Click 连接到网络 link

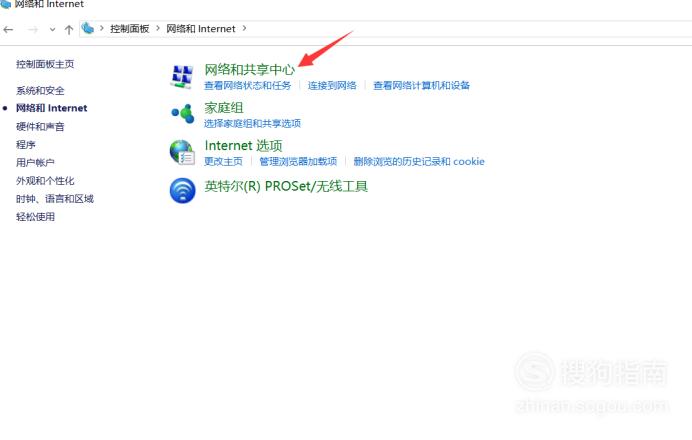(332, 85)
